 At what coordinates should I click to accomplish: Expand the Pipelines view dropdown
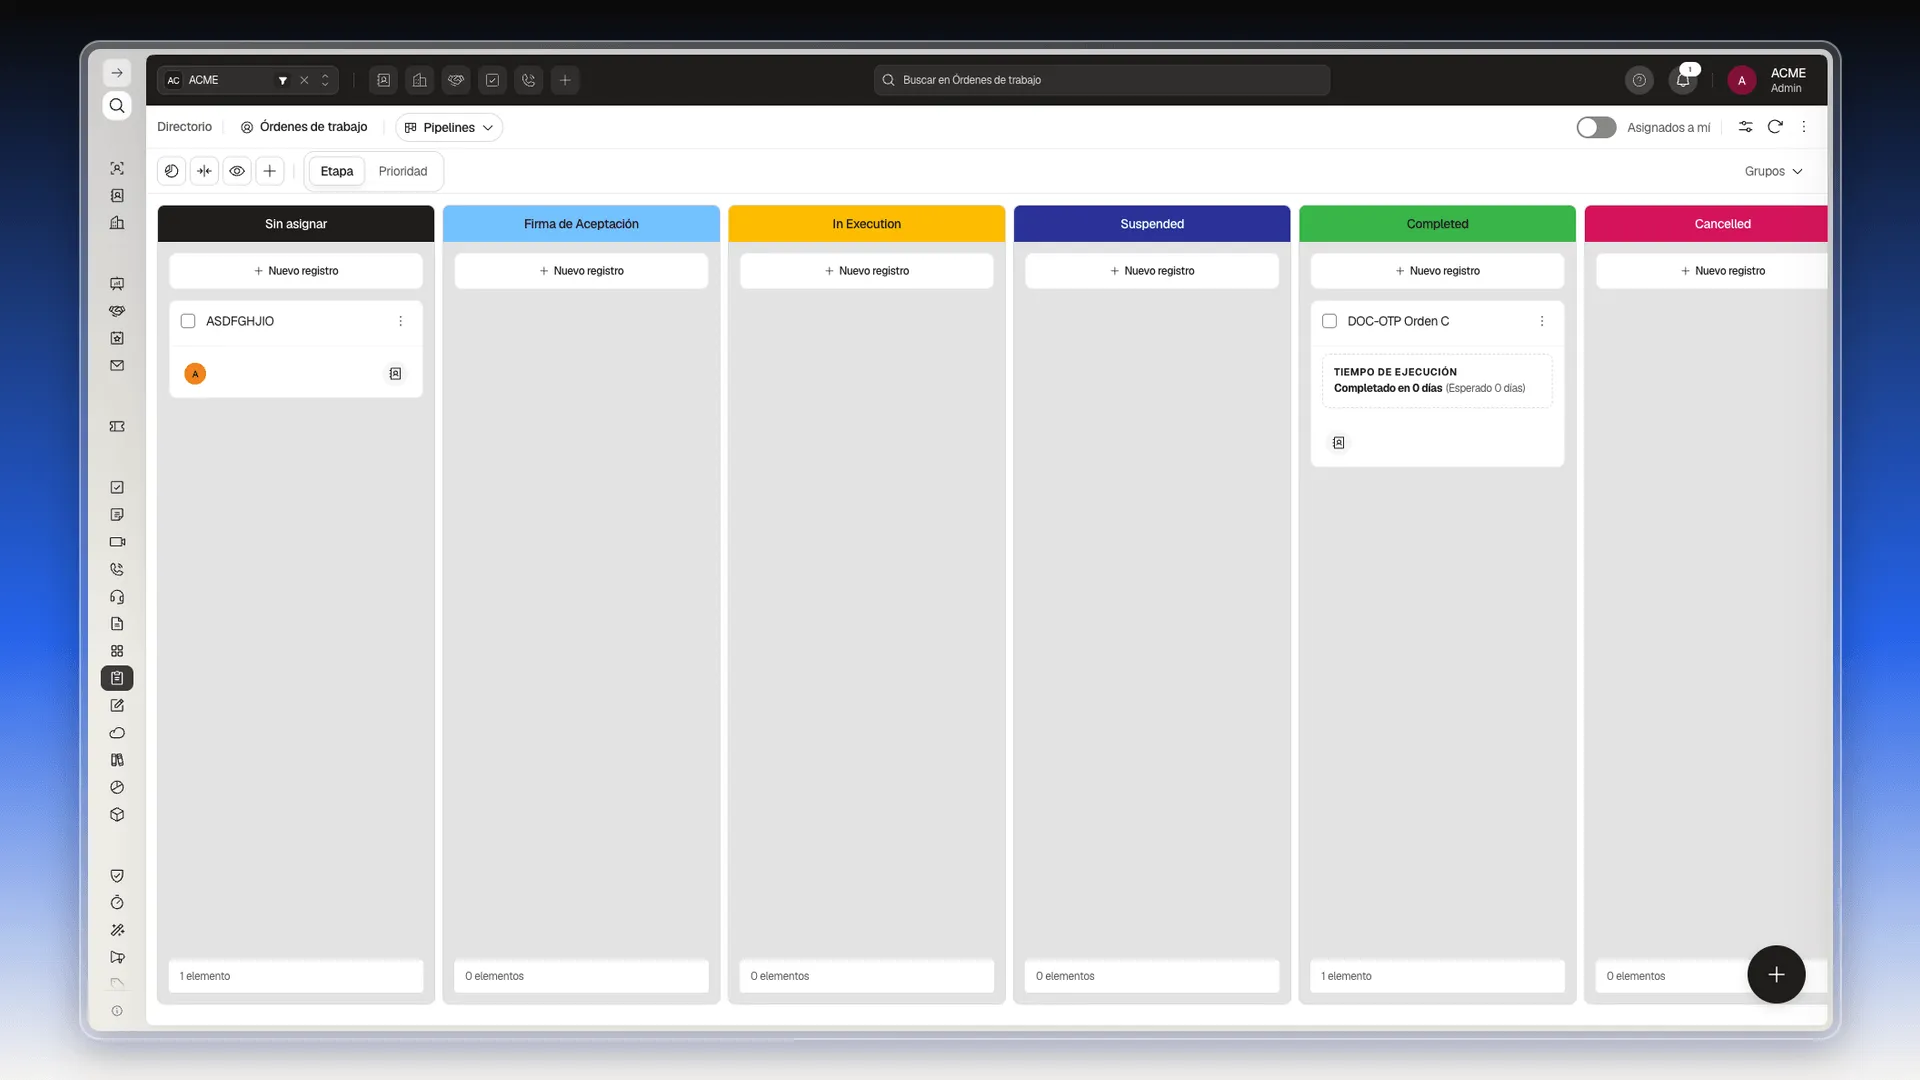point(449,127)
